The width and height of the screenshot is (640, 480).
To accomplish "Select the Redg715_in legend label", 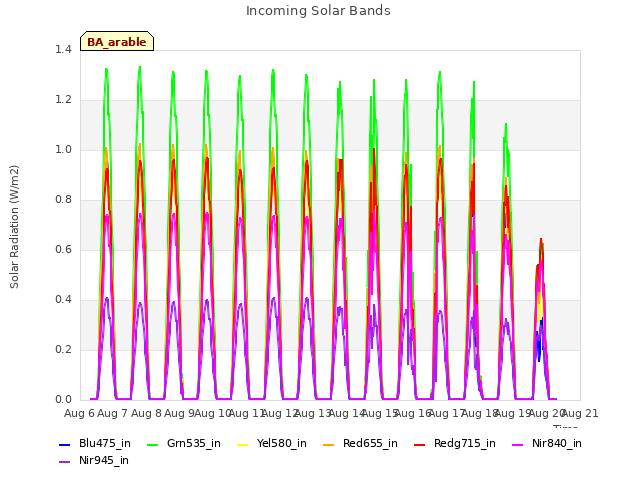I will point(465,443).
